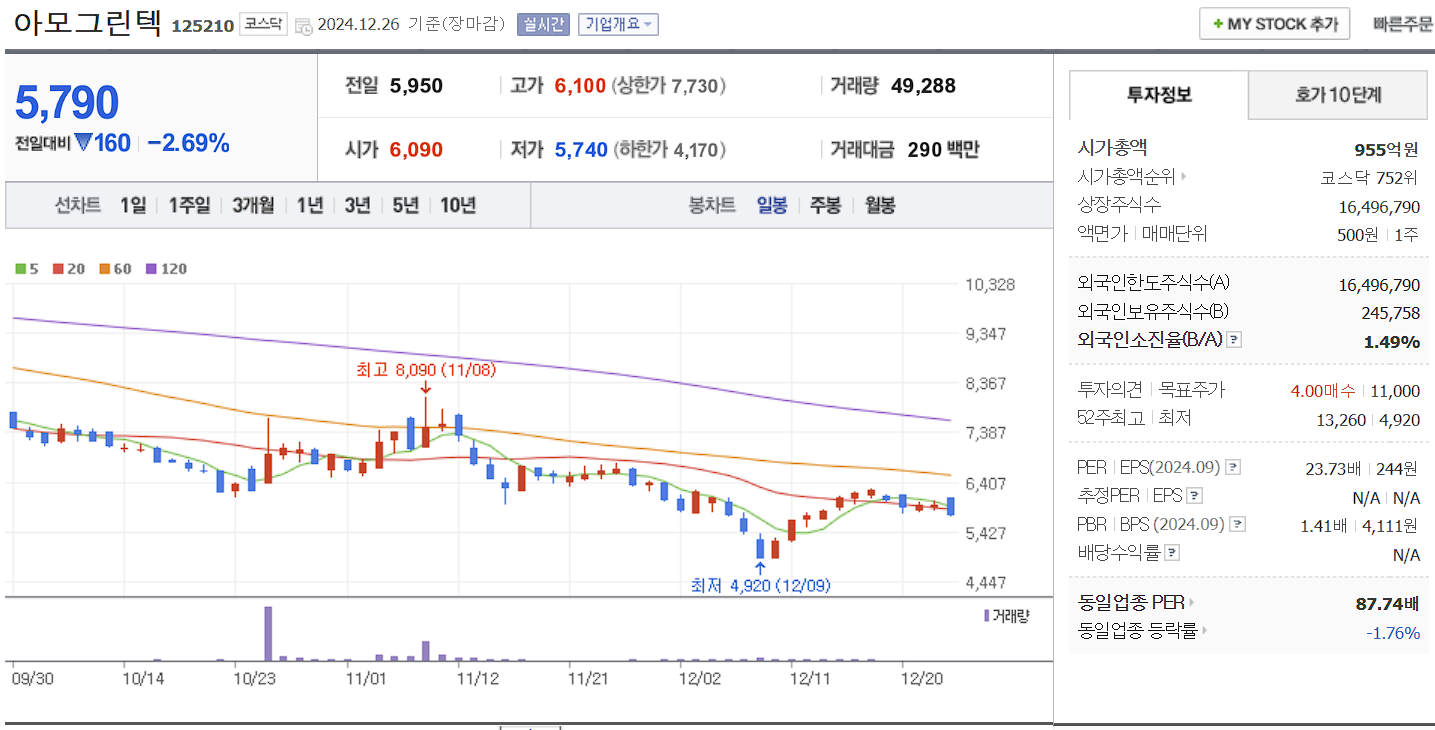The image size is (1435, 730).
Task: Click help icon beside 외국인소진율(B/A)
Action: (x=1233, y=341)
